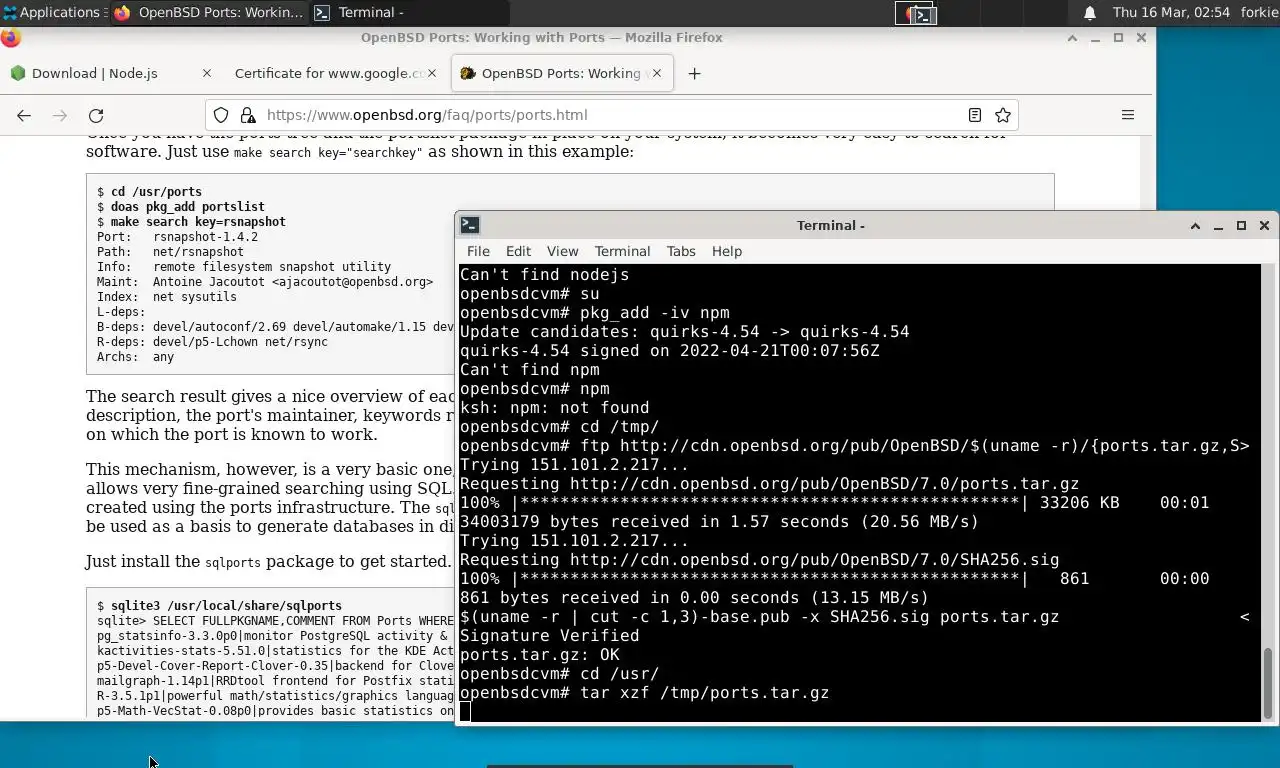Screen dimensions: 1280x768
Task: Go forward one page in Firefox
Action: click(60, 115)
